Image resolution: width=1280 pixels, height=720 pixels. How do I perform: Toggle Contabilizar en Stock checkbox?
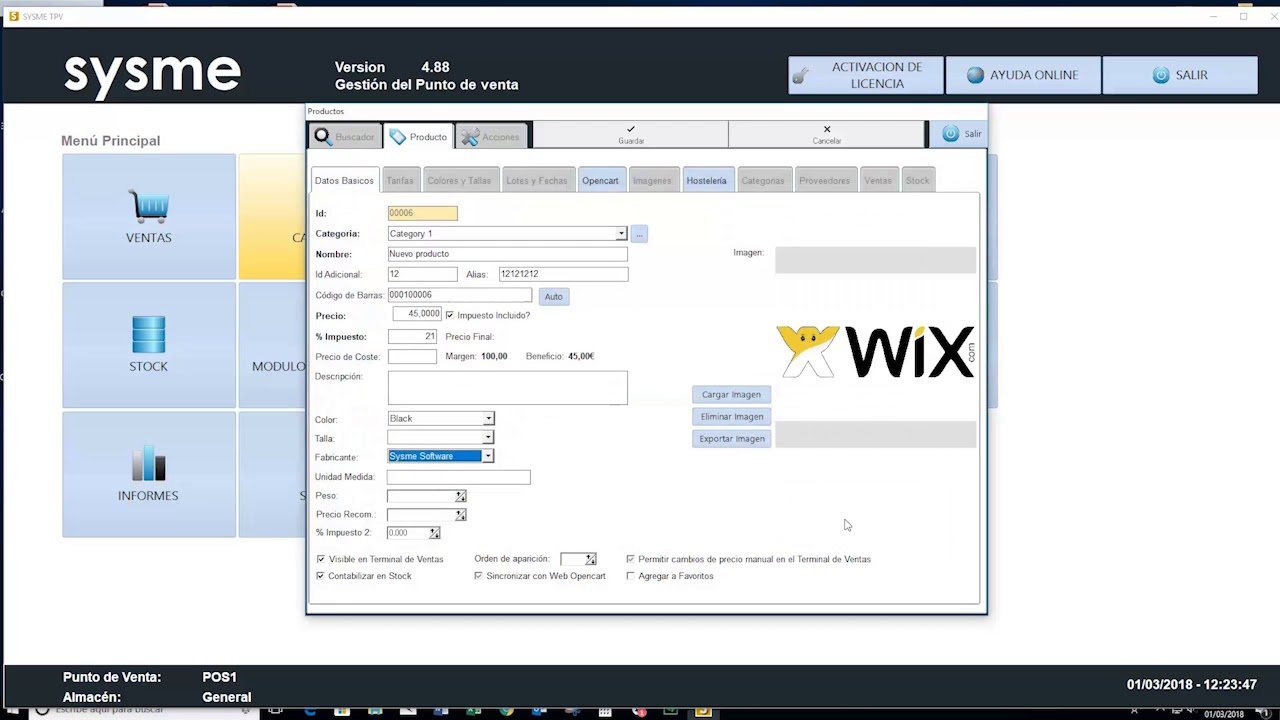click(x=320, y=576)
